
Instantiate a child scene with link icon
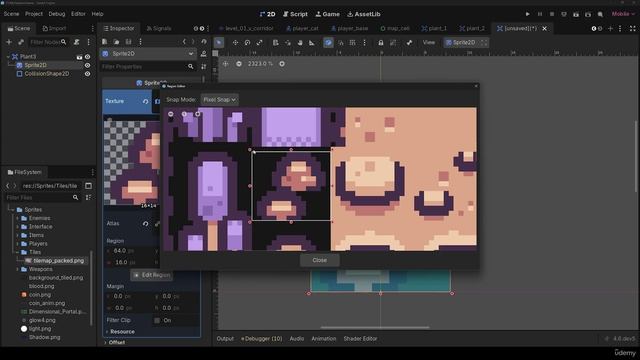[x=21, y=42]
